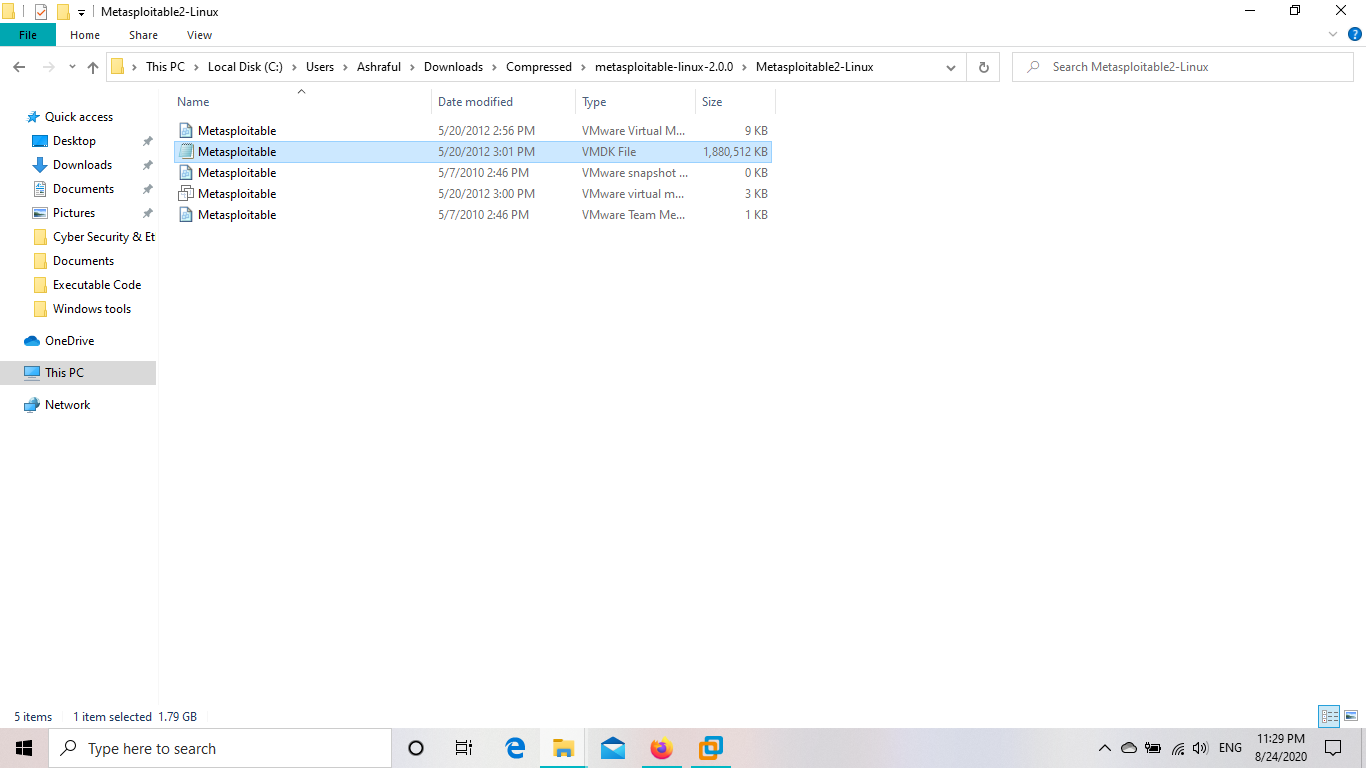Open Network in the sidebar

(69, 404)
